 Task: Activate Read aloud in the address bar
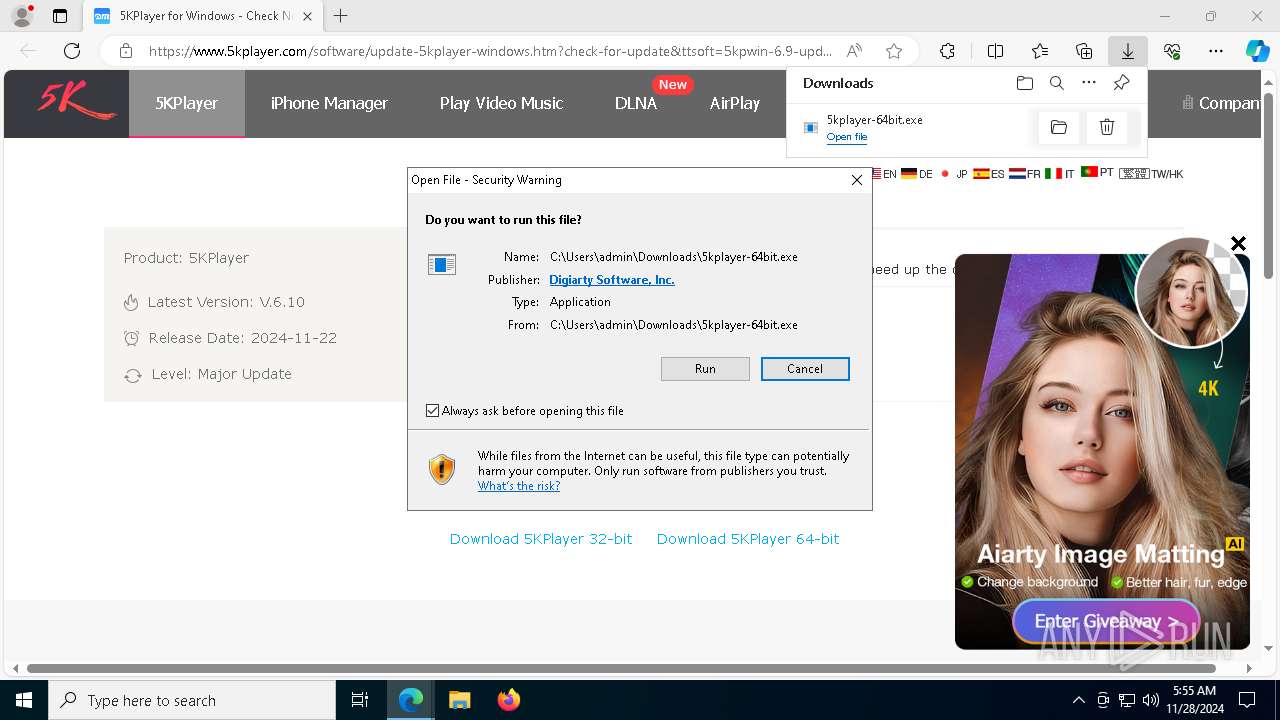[x=854, y=51]
